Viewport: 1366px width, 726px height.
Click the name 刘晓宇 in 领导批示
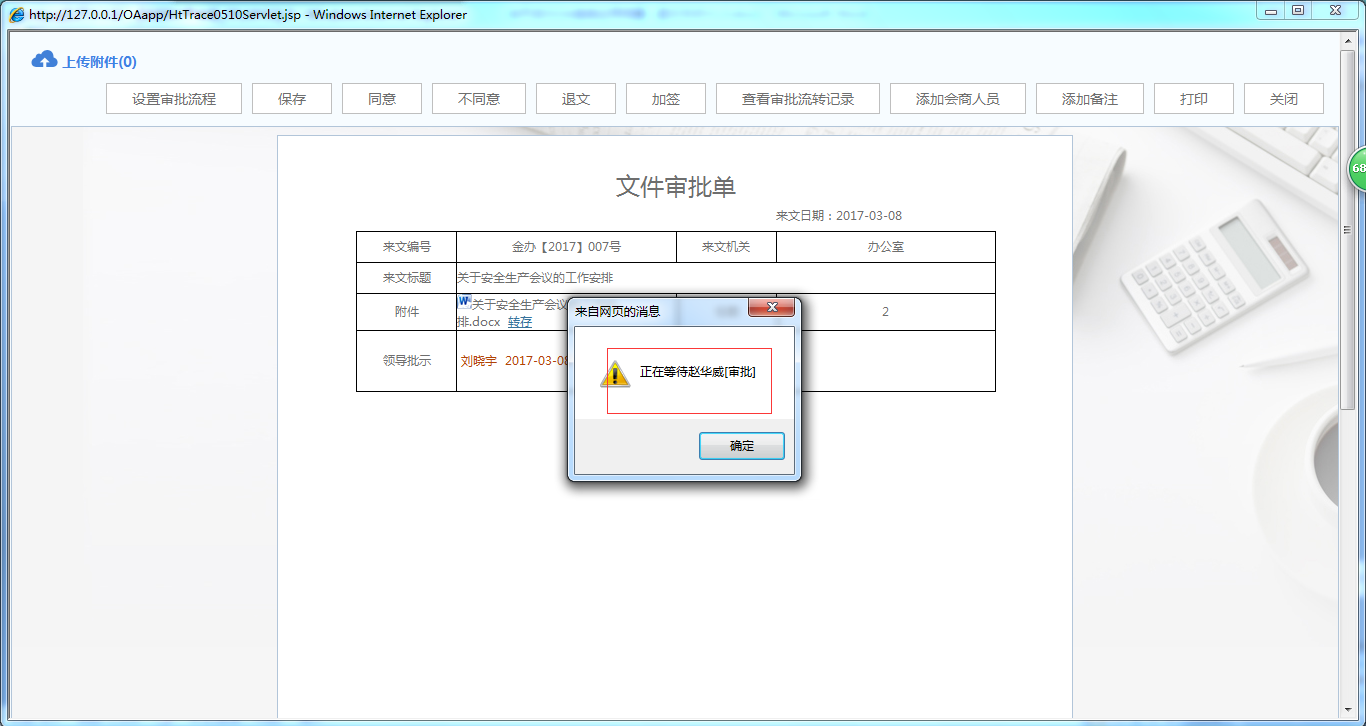(x=479, y=361)
